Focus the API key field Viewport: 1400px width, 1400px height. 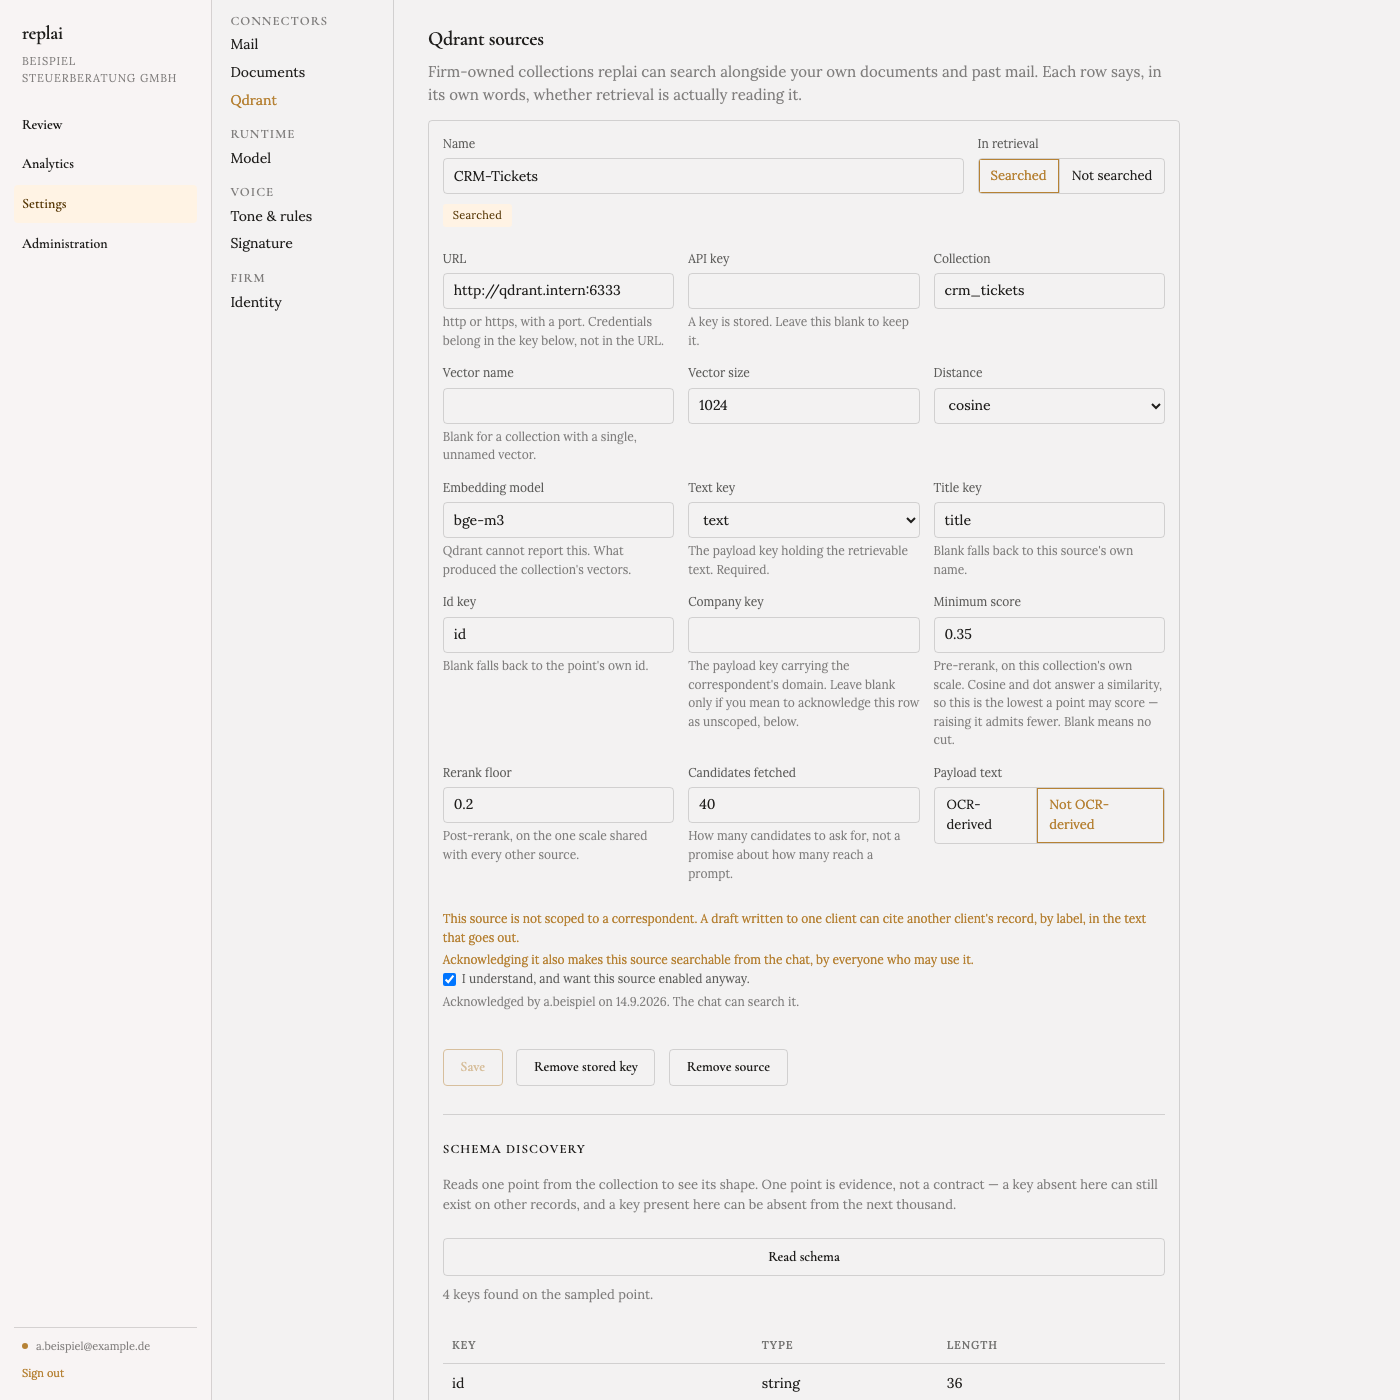(804, 291)
